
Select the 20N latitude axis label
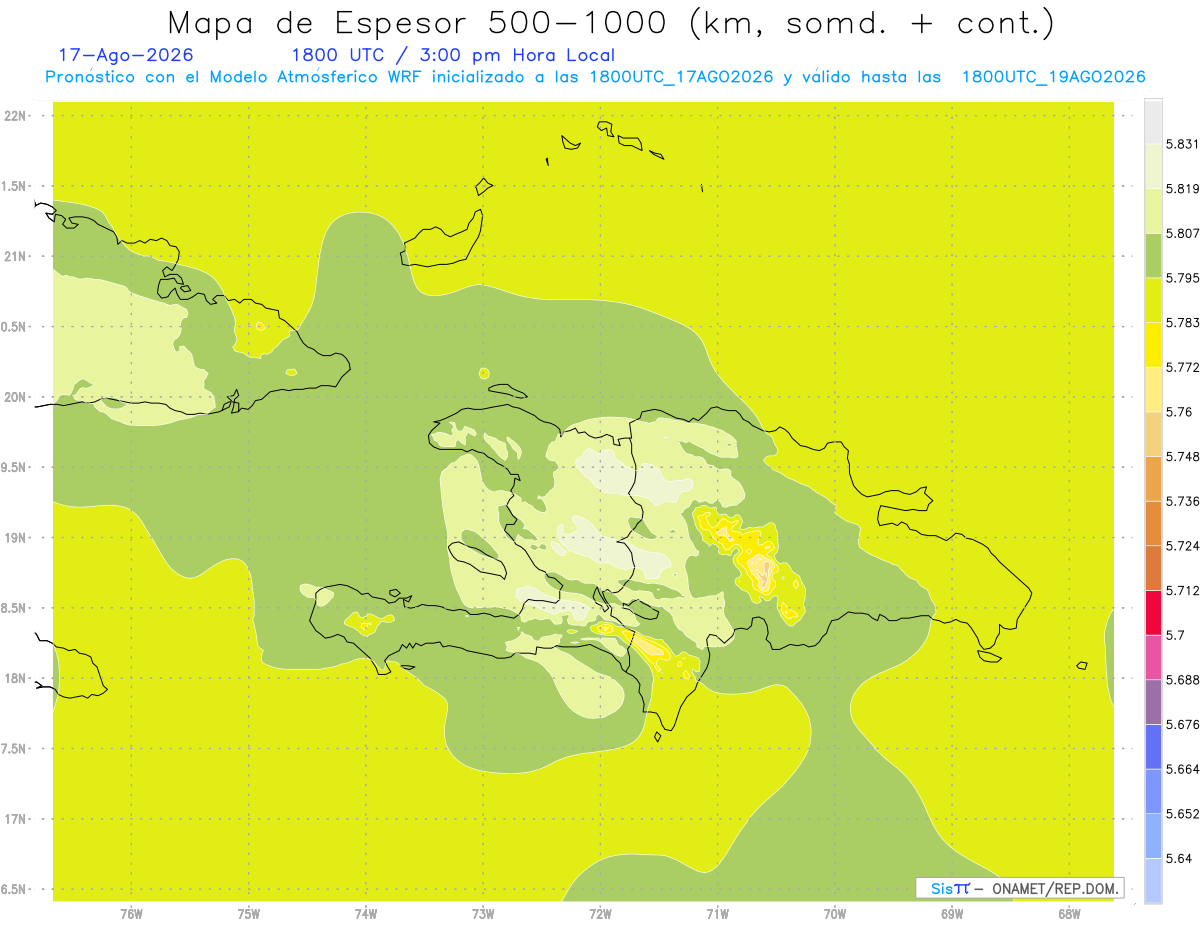pyautogui.click(x=15, y=397)
